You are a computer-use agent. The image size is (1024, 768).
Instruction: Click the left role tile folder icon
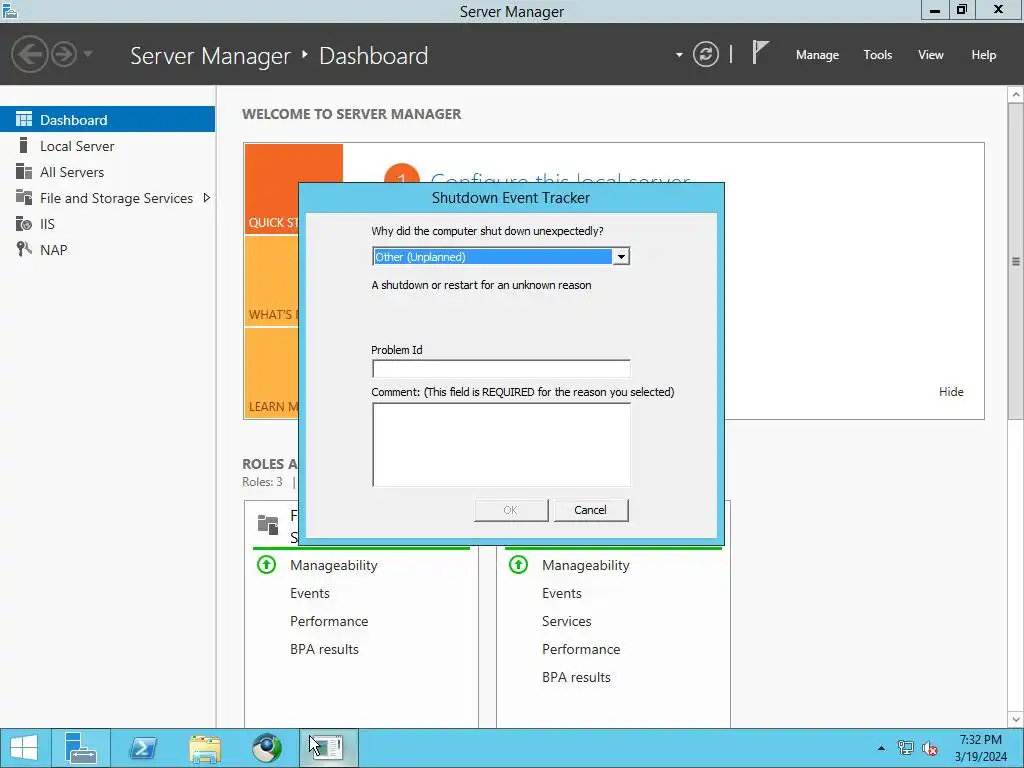click(268, 524)
